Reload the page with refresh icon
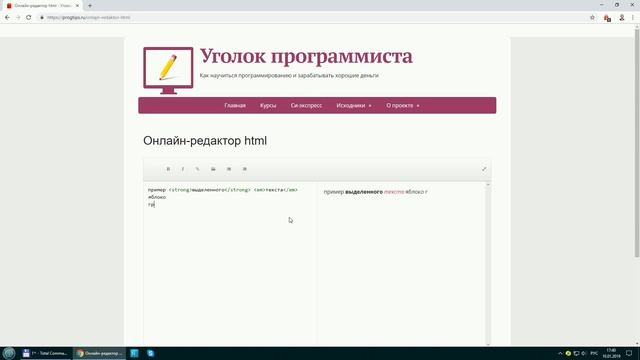This screenshot has height=360, width=640. 29,18
